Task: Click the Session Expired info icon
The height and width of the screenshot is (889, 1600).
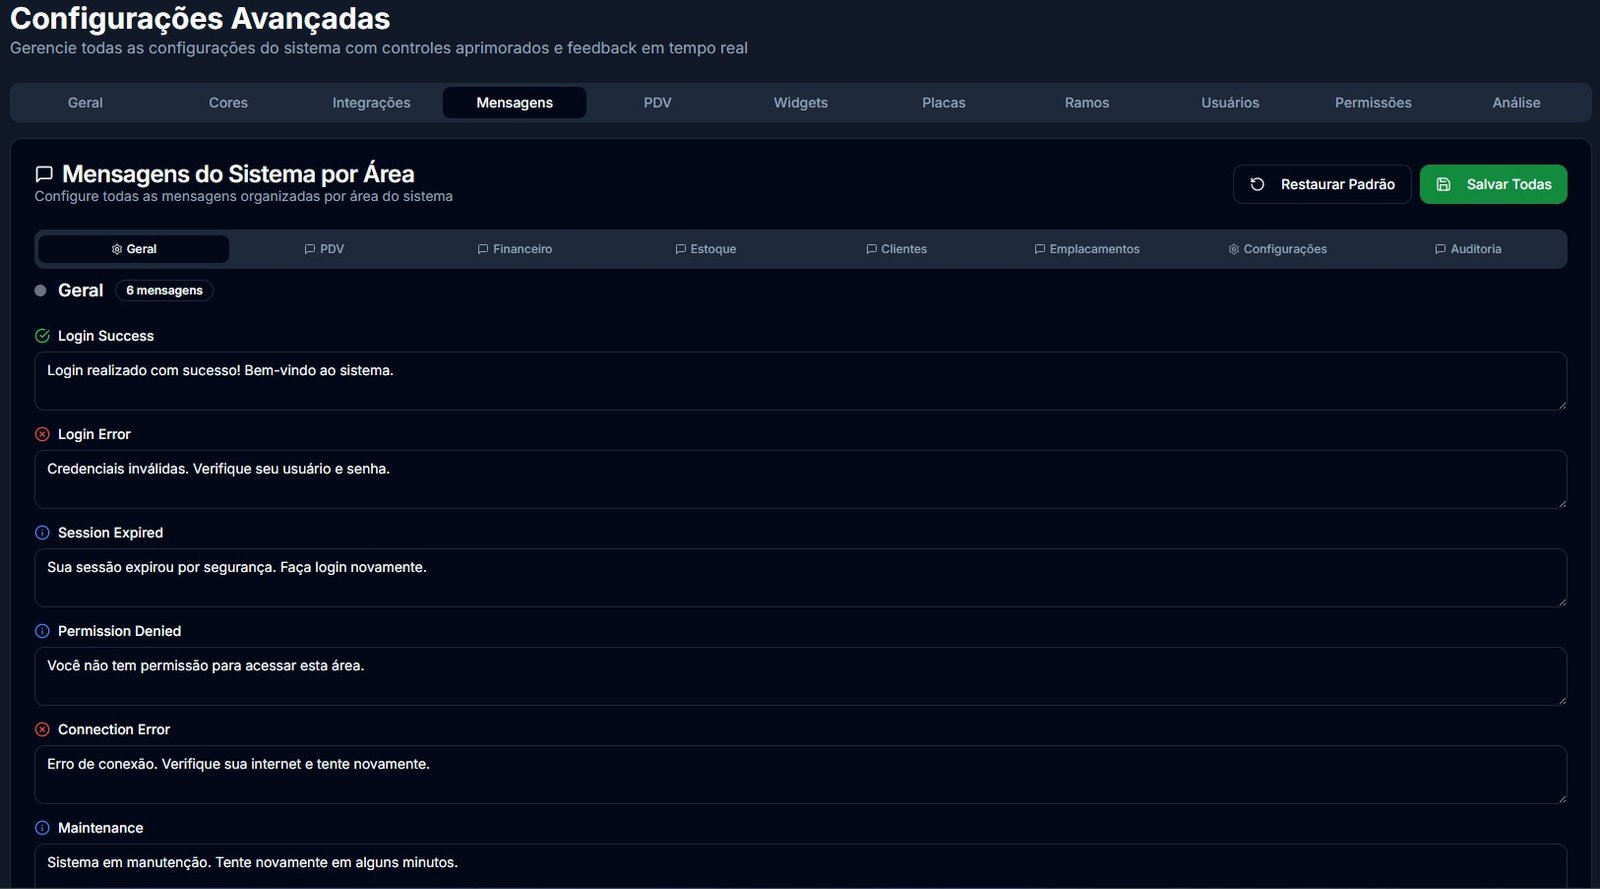Action: pyautogui.click(x=42, y=533)
